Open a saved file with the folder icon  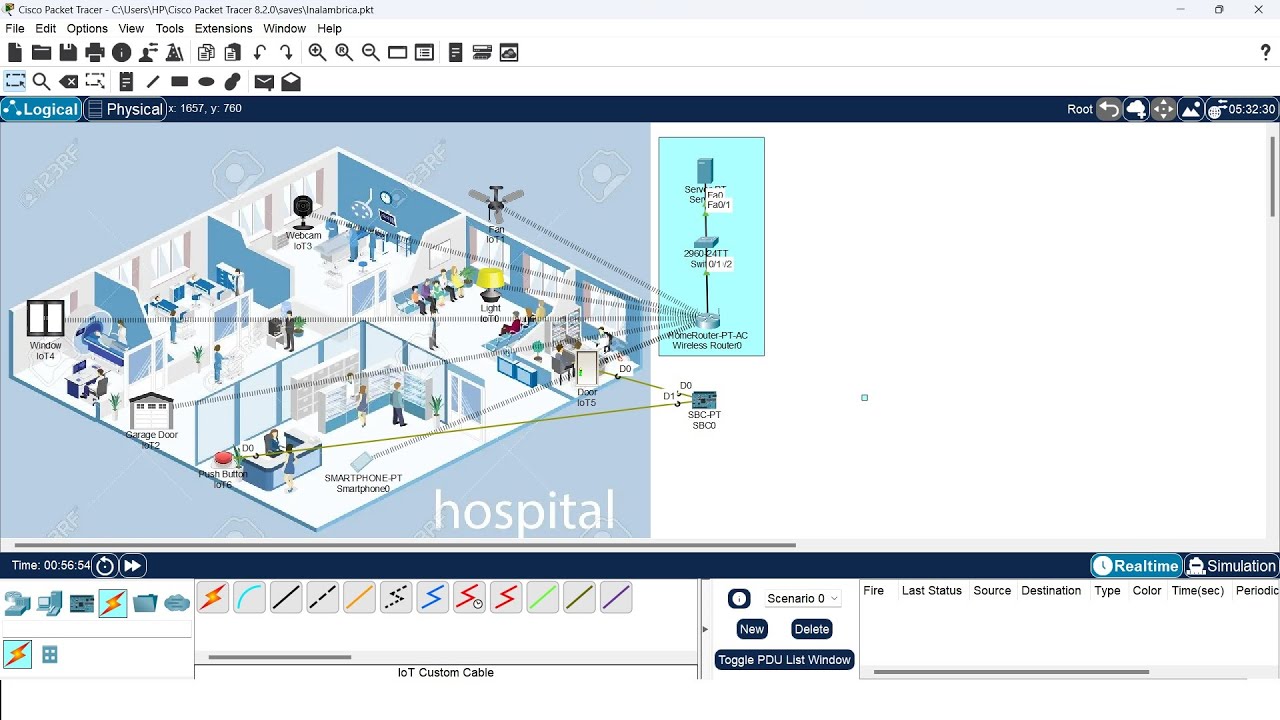42,53
